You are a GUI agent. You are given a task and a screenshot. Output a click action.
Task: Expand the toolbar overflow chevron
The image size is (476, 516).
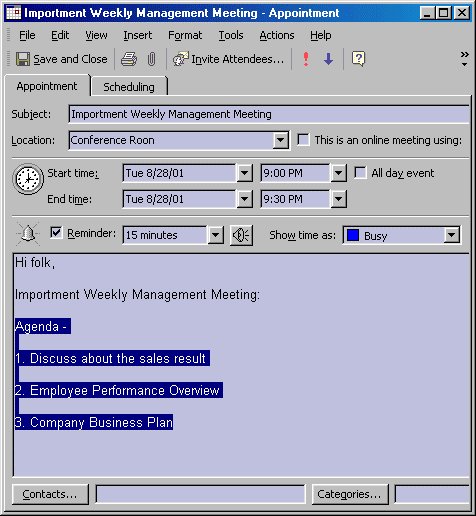point(464,59)
